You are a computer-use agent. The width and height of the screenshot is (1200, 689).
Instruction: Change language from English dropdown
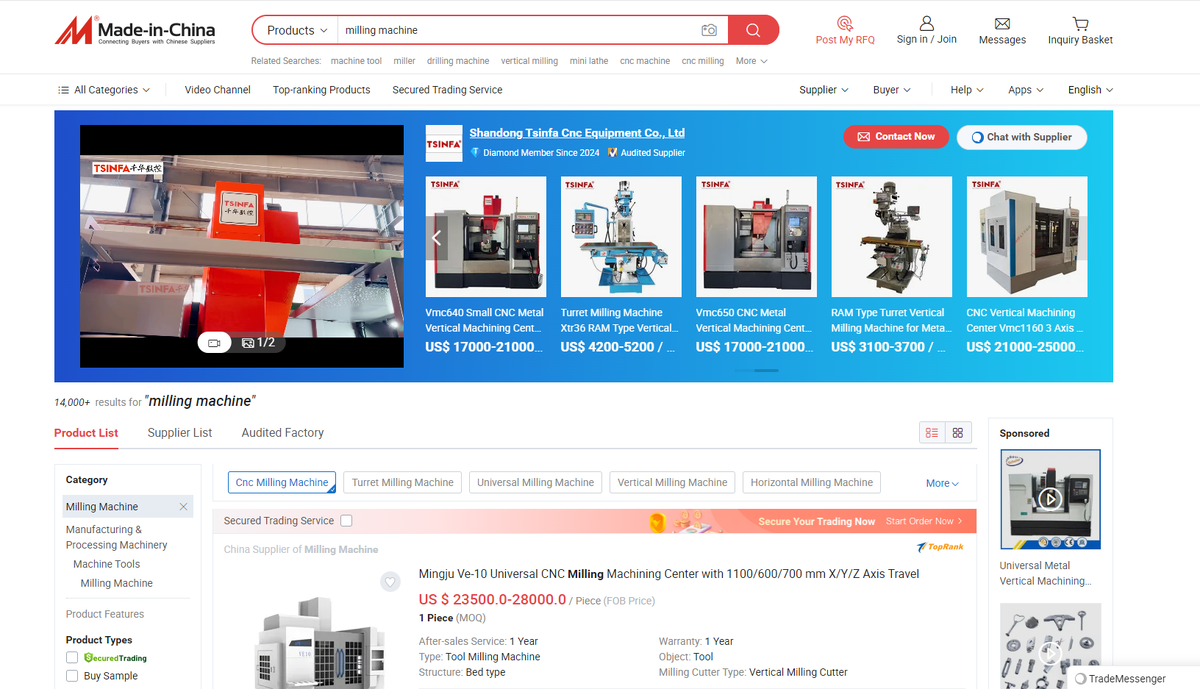[x=1090, y=90]
